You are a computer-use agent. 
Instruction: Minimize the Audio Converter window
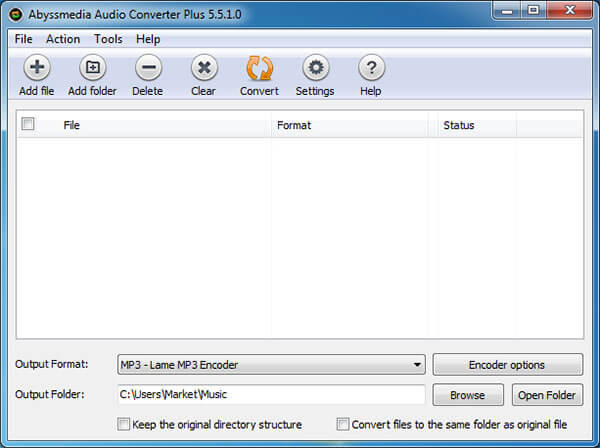pos(507,10)
